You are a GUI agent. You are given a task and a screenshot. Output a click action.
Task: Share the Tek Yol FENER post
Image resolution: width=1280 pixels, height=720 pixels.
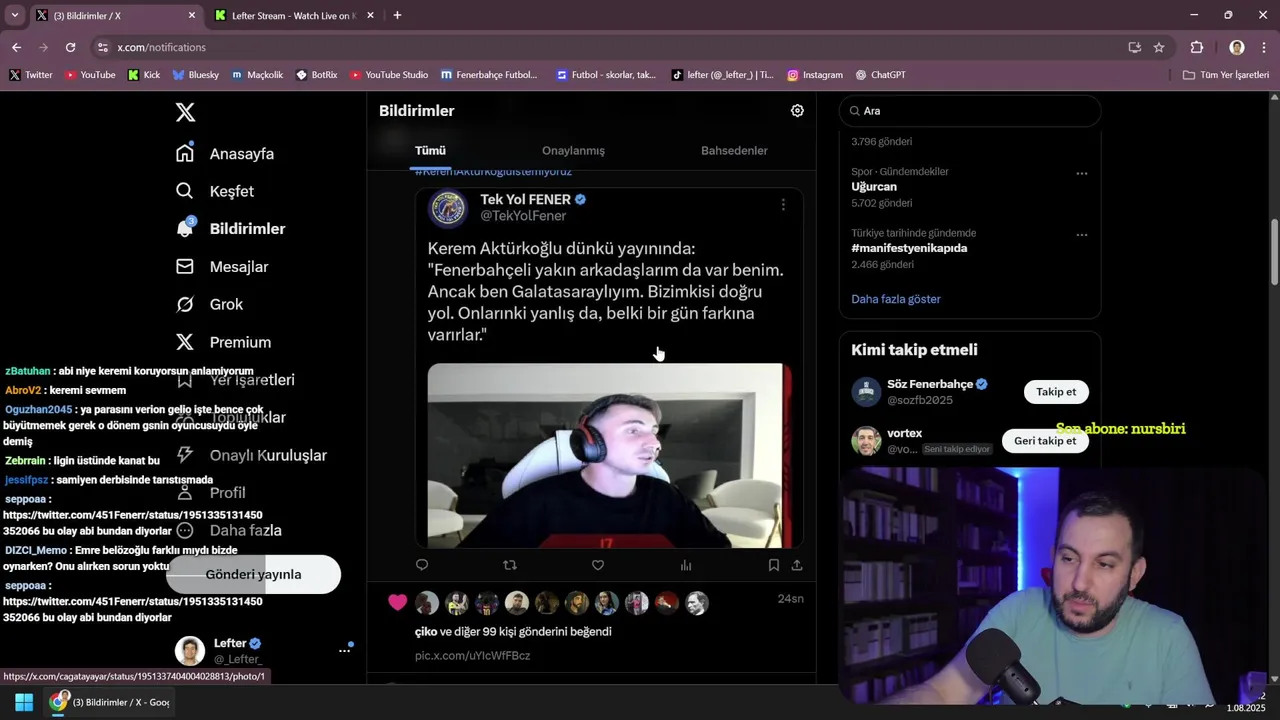797,565
